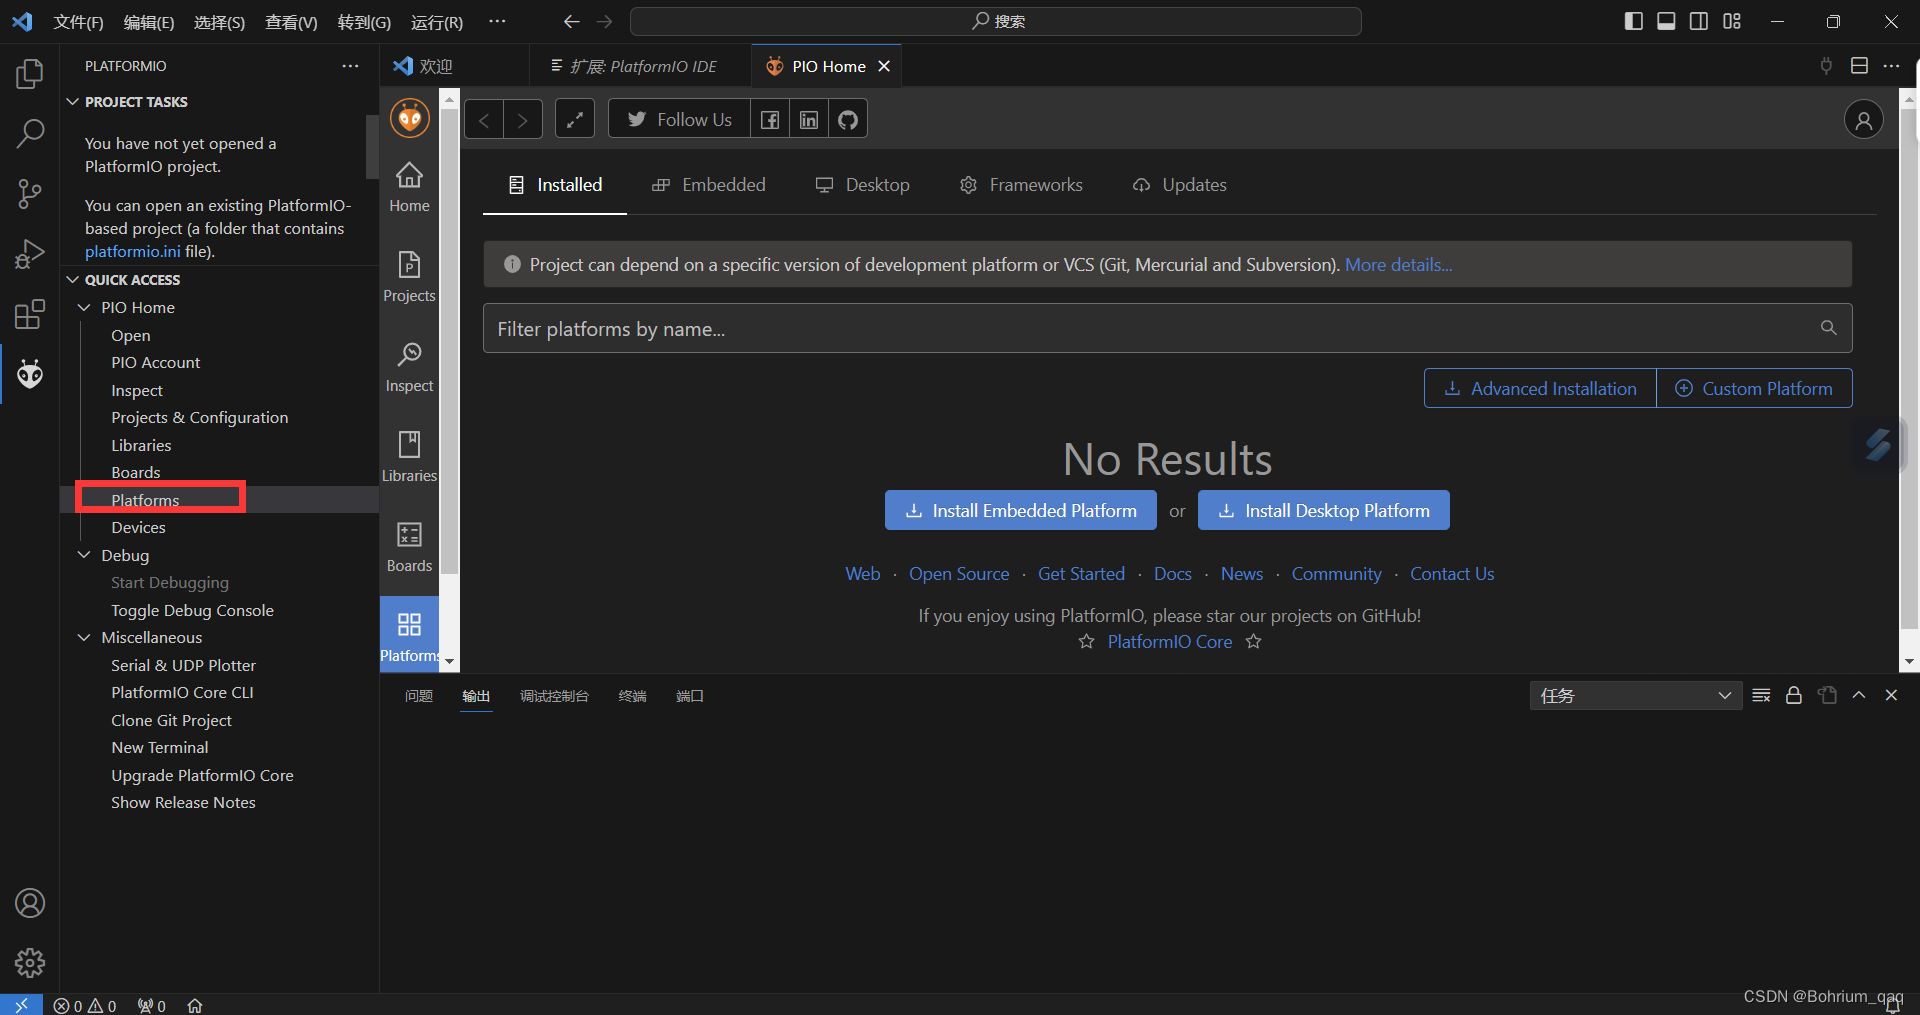Toggle PIO Home fullscreen expand icon
This screenshot has width=1920, height=1015.
(x=575, y=119)
